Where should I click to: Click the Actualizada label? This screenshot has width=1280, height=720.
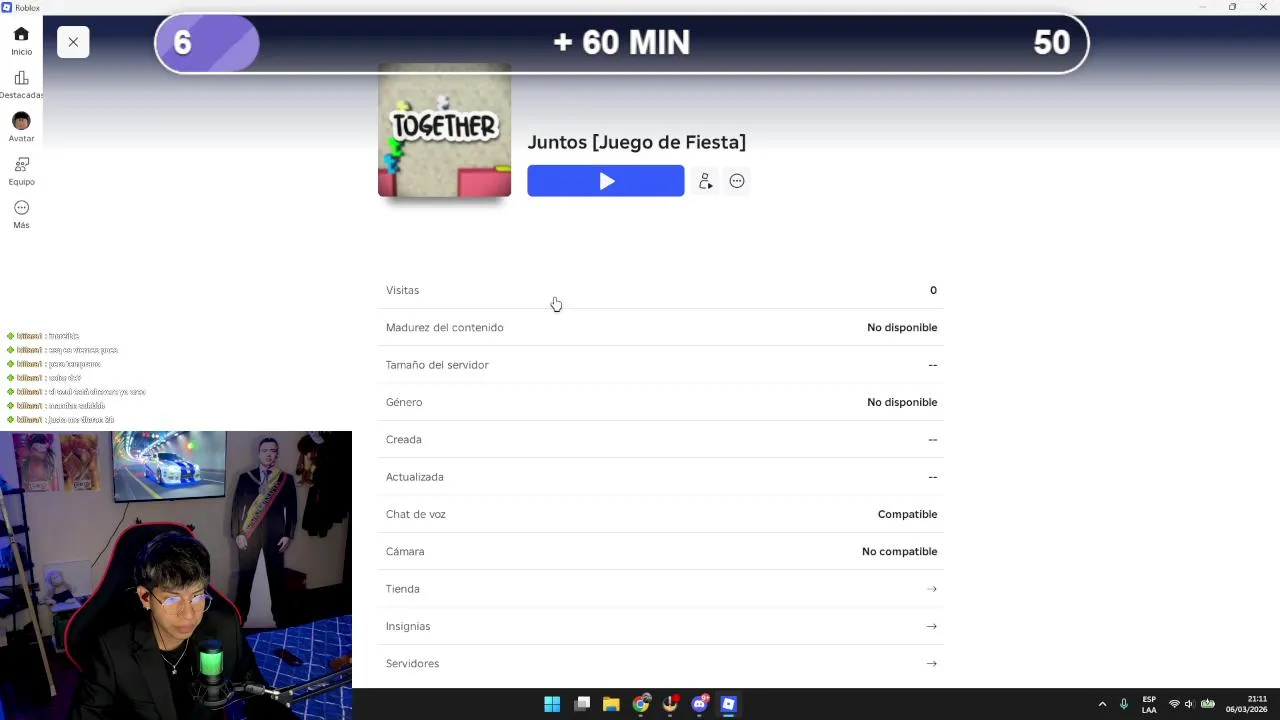pos(415,477)
